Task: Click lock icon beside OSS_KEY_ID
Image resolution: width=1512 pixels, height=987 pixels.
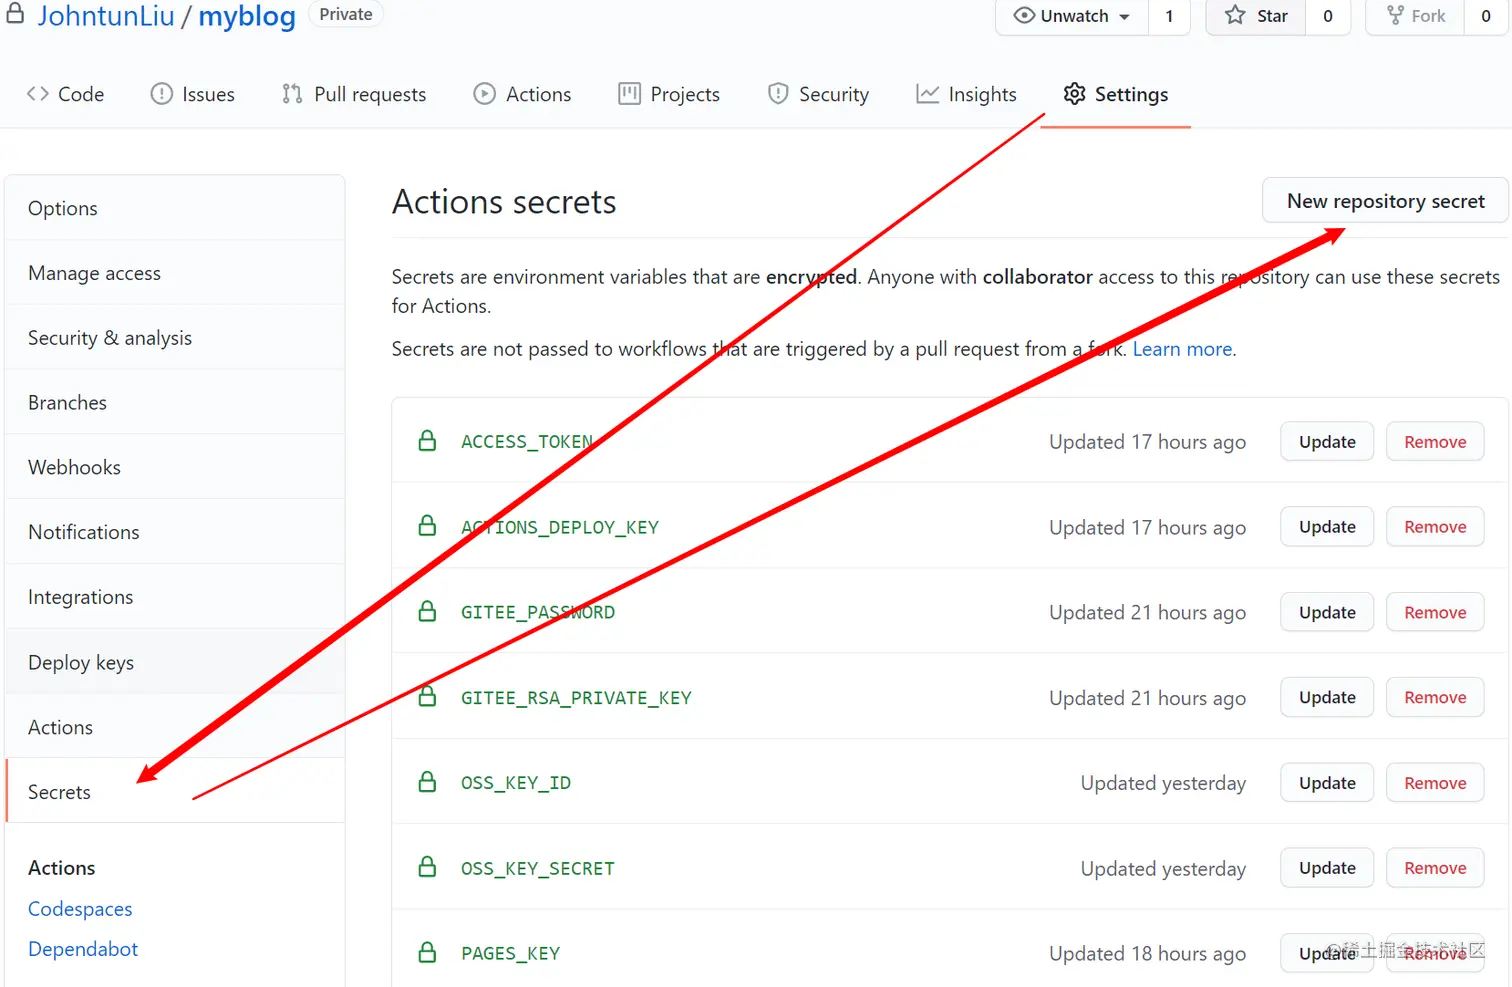Action: click(x=427, y=782)
